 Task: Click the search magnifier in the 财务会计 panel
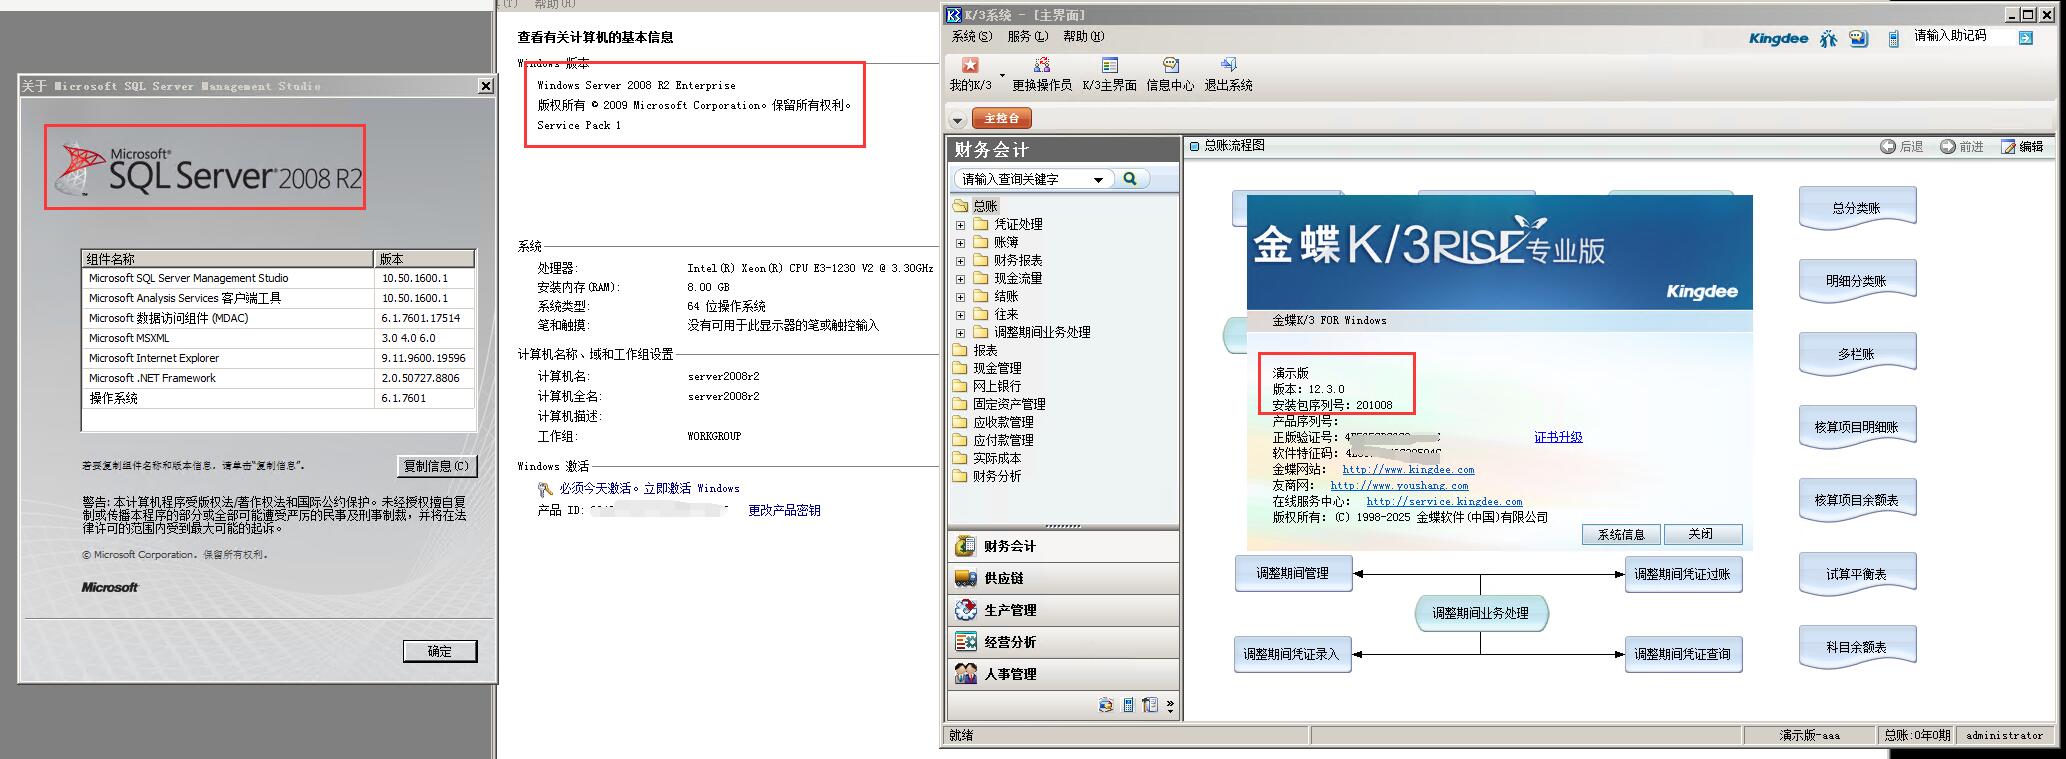pyautogui.click(x=1130, y=179)
